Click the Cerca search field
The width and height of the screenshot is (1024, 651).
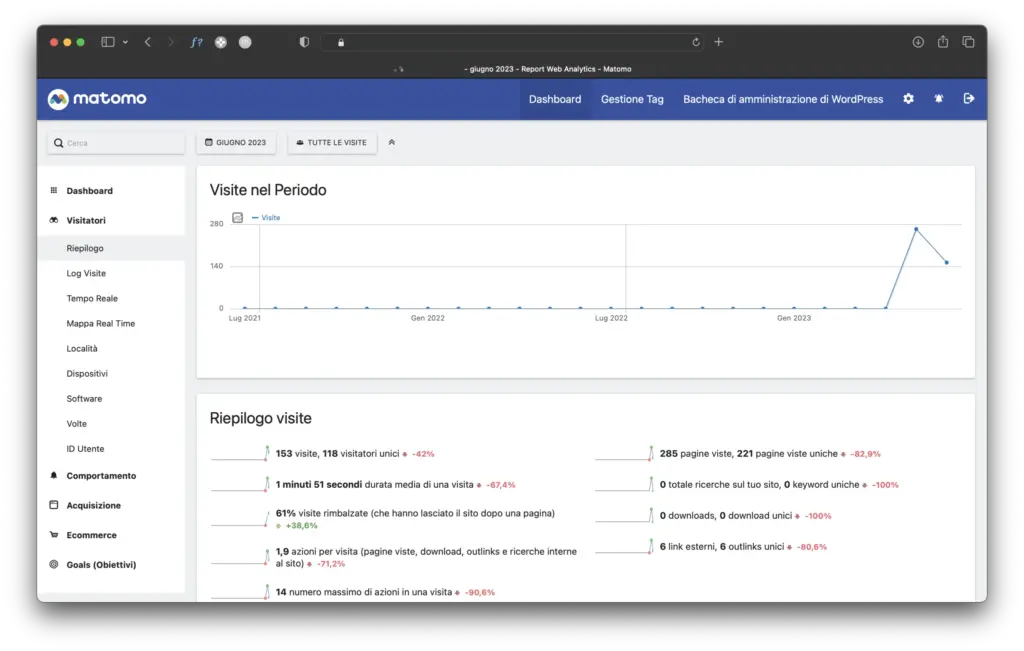(116, 143)
